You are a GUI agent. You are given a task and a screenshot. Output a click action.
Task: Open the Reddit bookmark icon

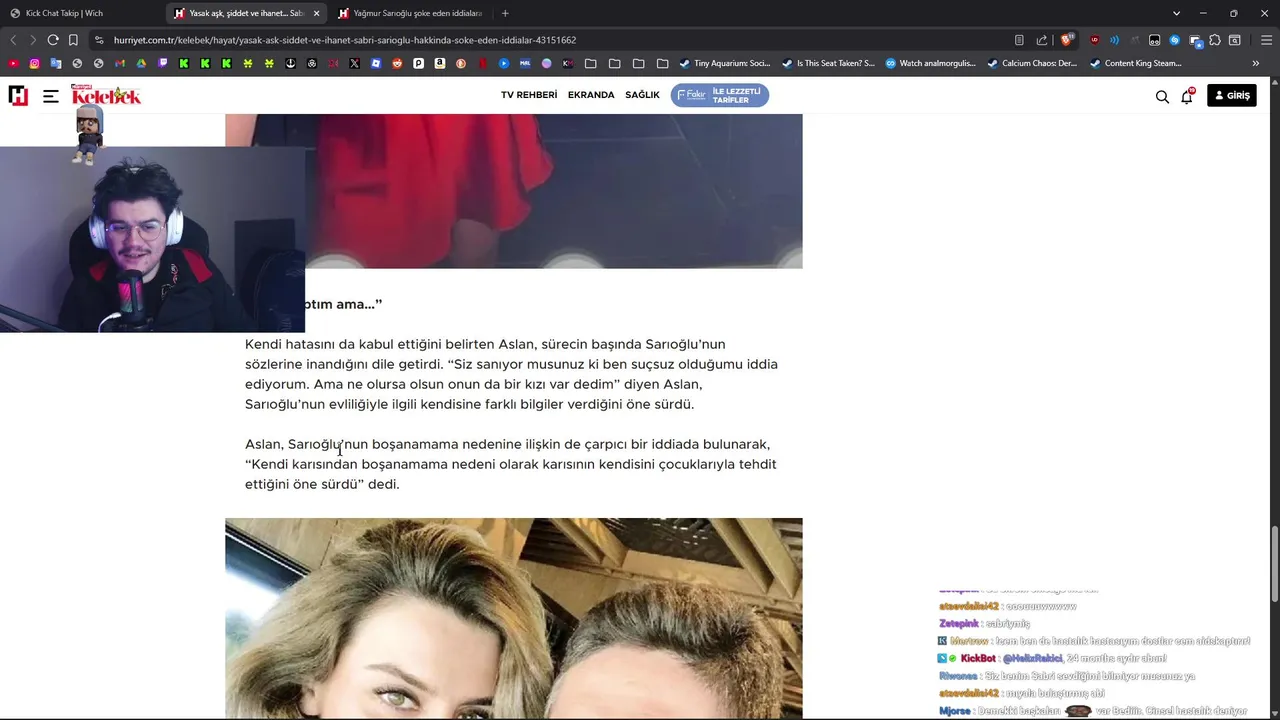click(397, 63)
